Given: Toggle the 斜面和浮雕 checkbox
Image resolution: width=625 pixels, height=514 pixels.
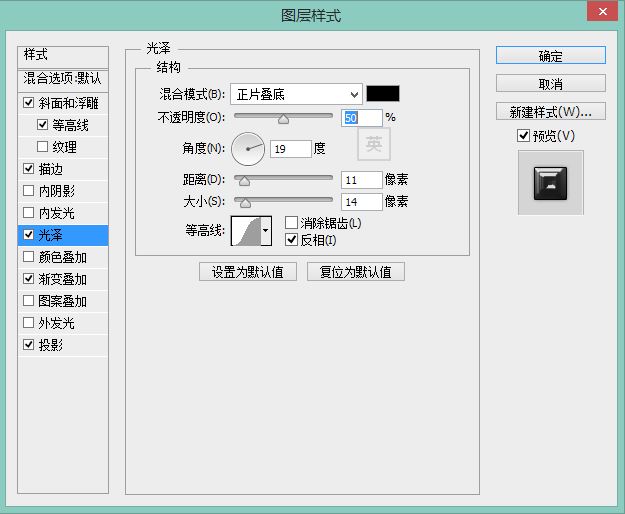Looking at the screenshot, I should (x=28, y=103).
